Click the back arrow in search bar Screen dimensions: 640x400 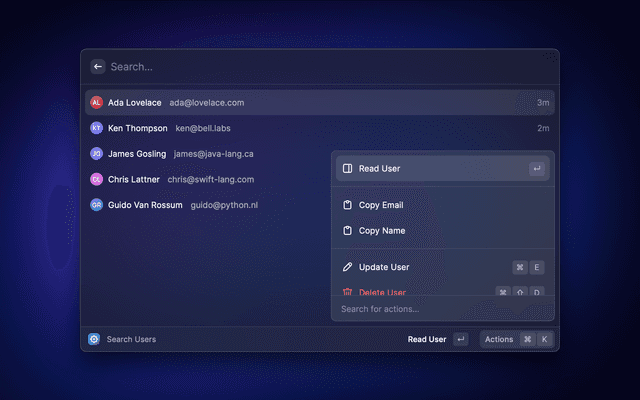97,67
